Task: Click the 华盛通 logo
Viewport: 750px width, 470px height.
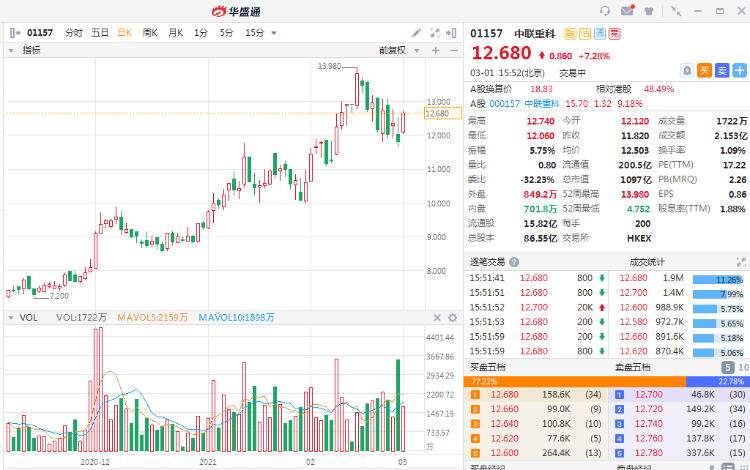Action: pyautogui.click(x=236, y=11)
